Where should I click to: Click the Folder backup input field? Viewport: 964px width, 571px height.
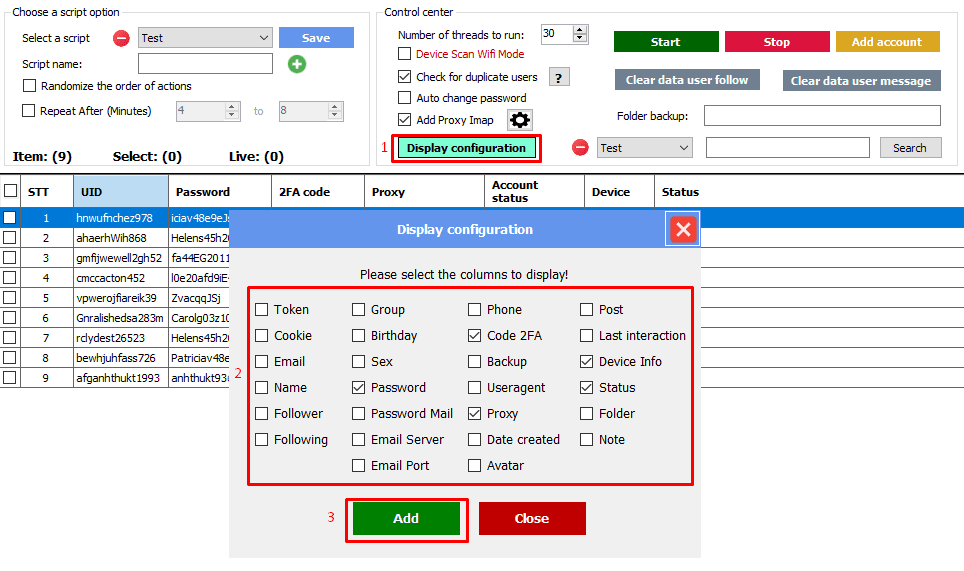pos(822,116)
